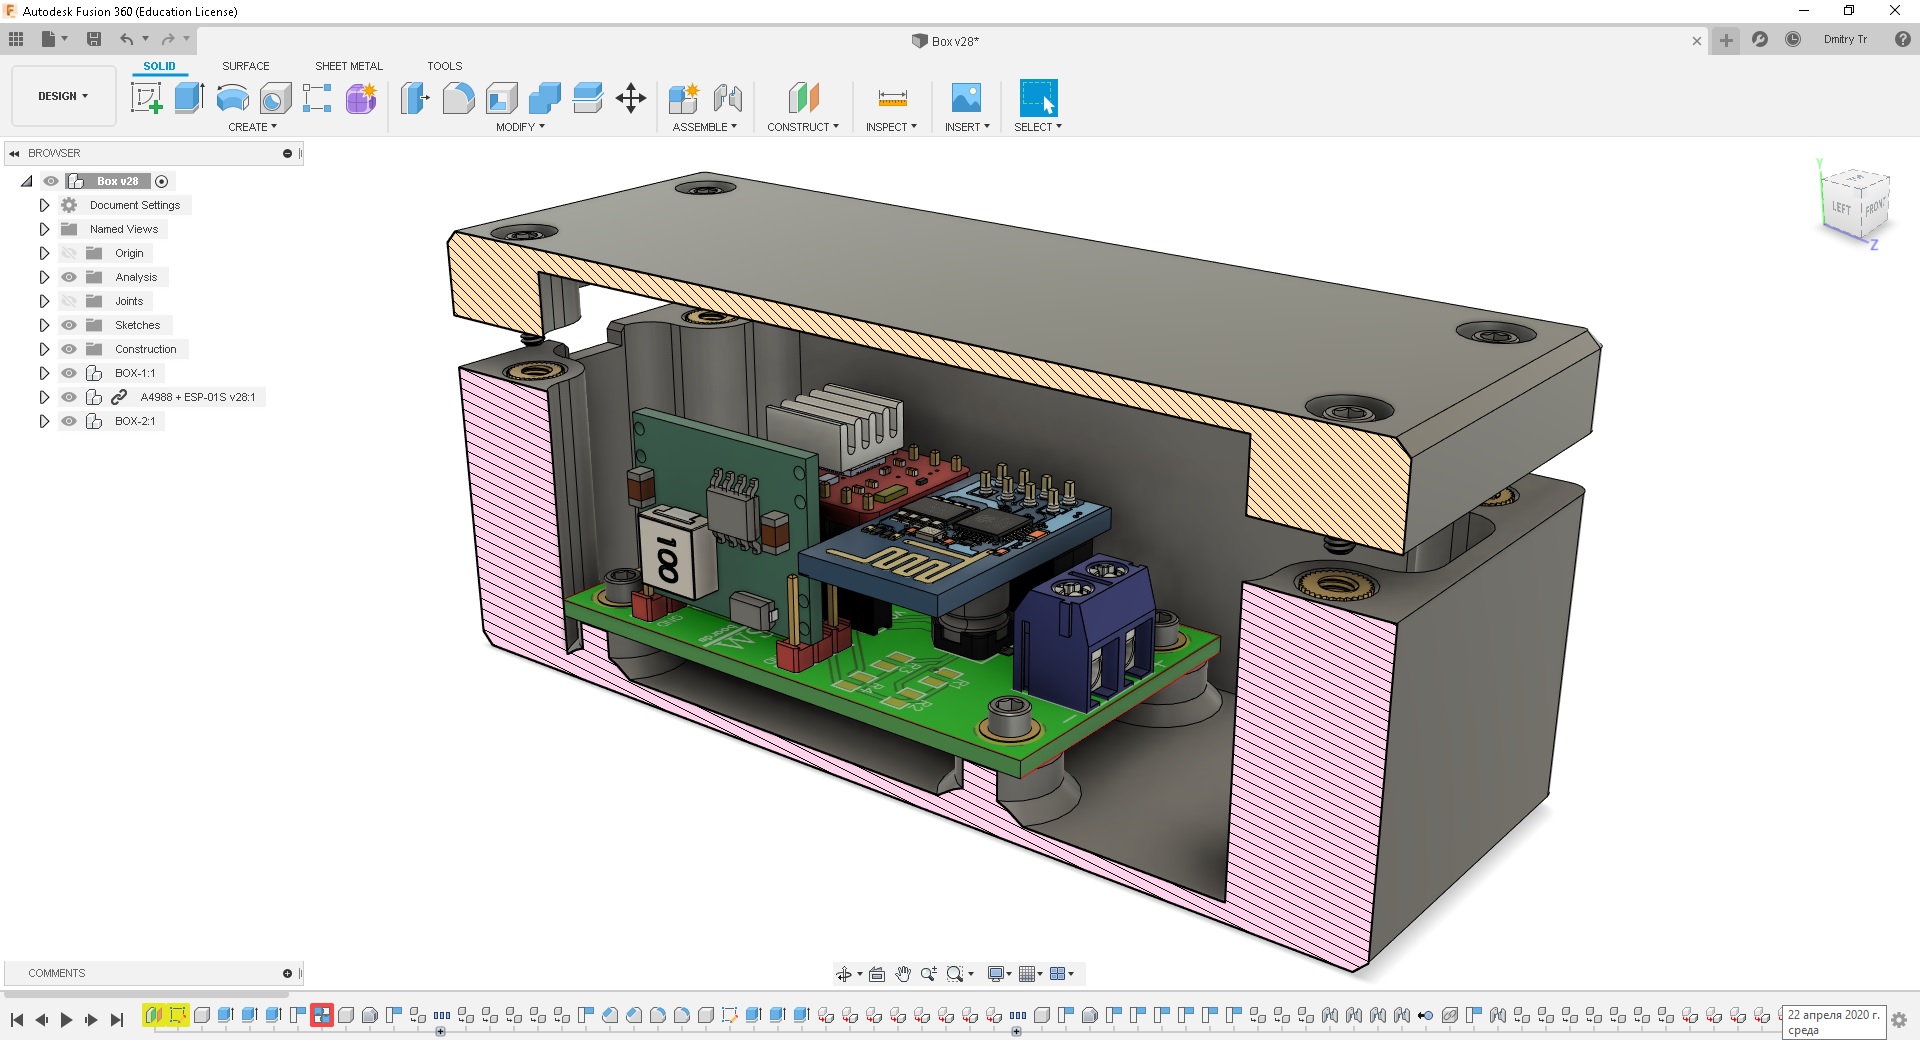Image resolution: width=1920 pixels, height=1040 pixels.
Task: Collapse the Box v28 root node
Action: coord(27,181)
